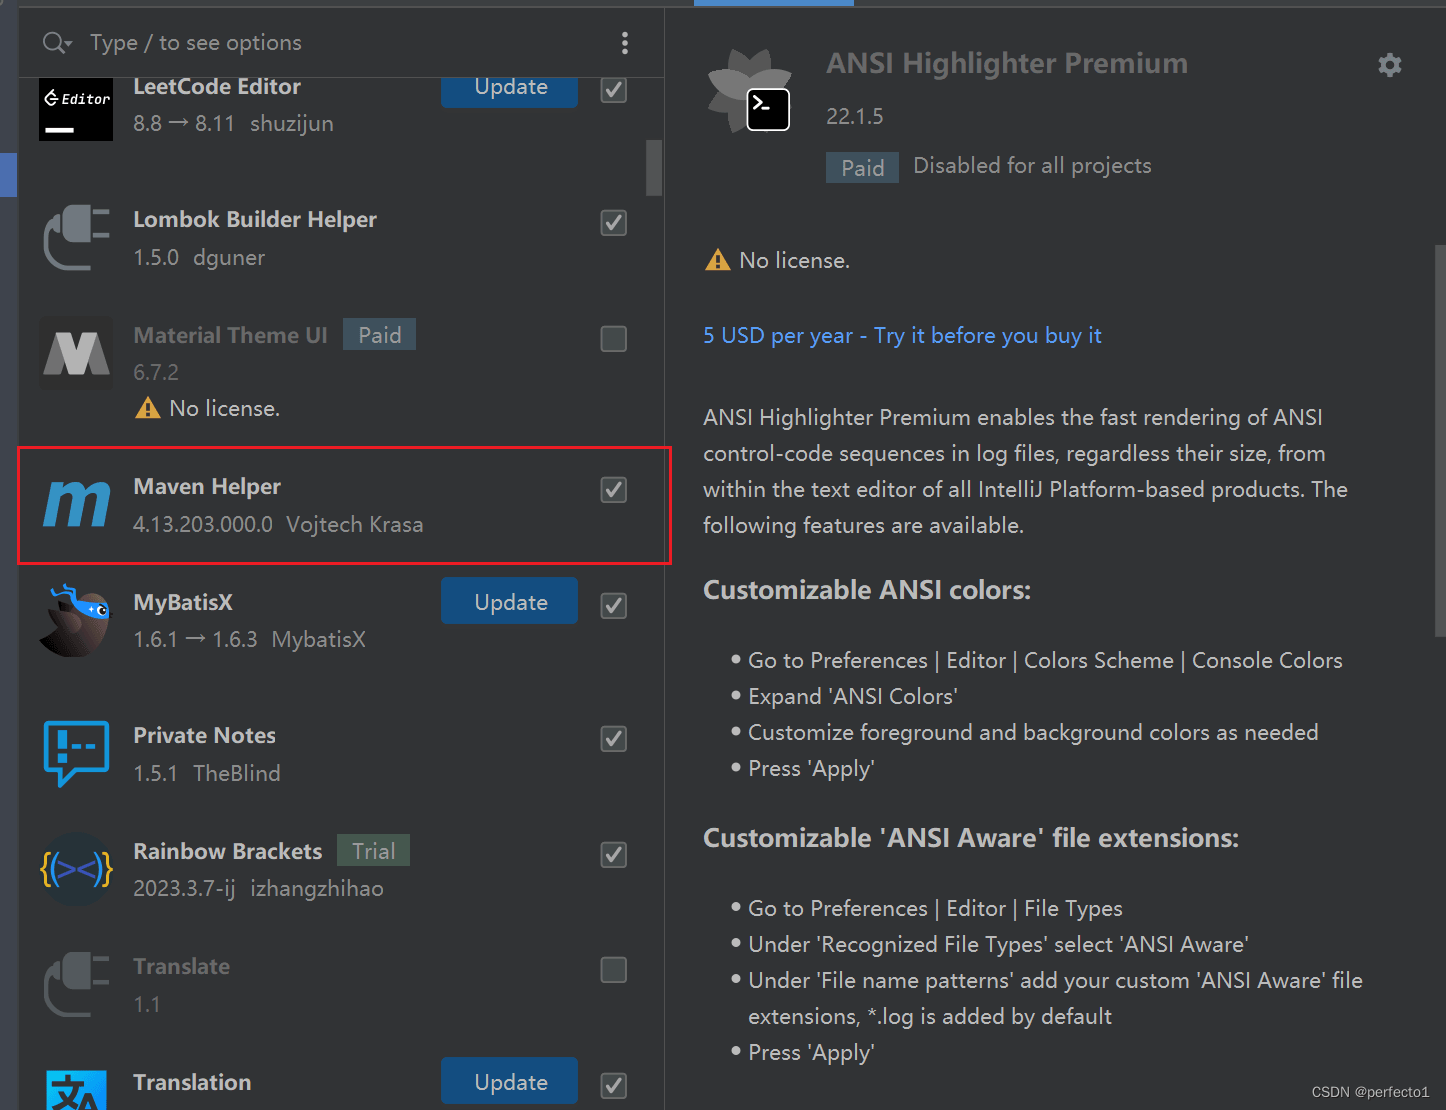Click the Maven Helper 'm' icon
The image size is (1446, 1110).
click(76, 505)
